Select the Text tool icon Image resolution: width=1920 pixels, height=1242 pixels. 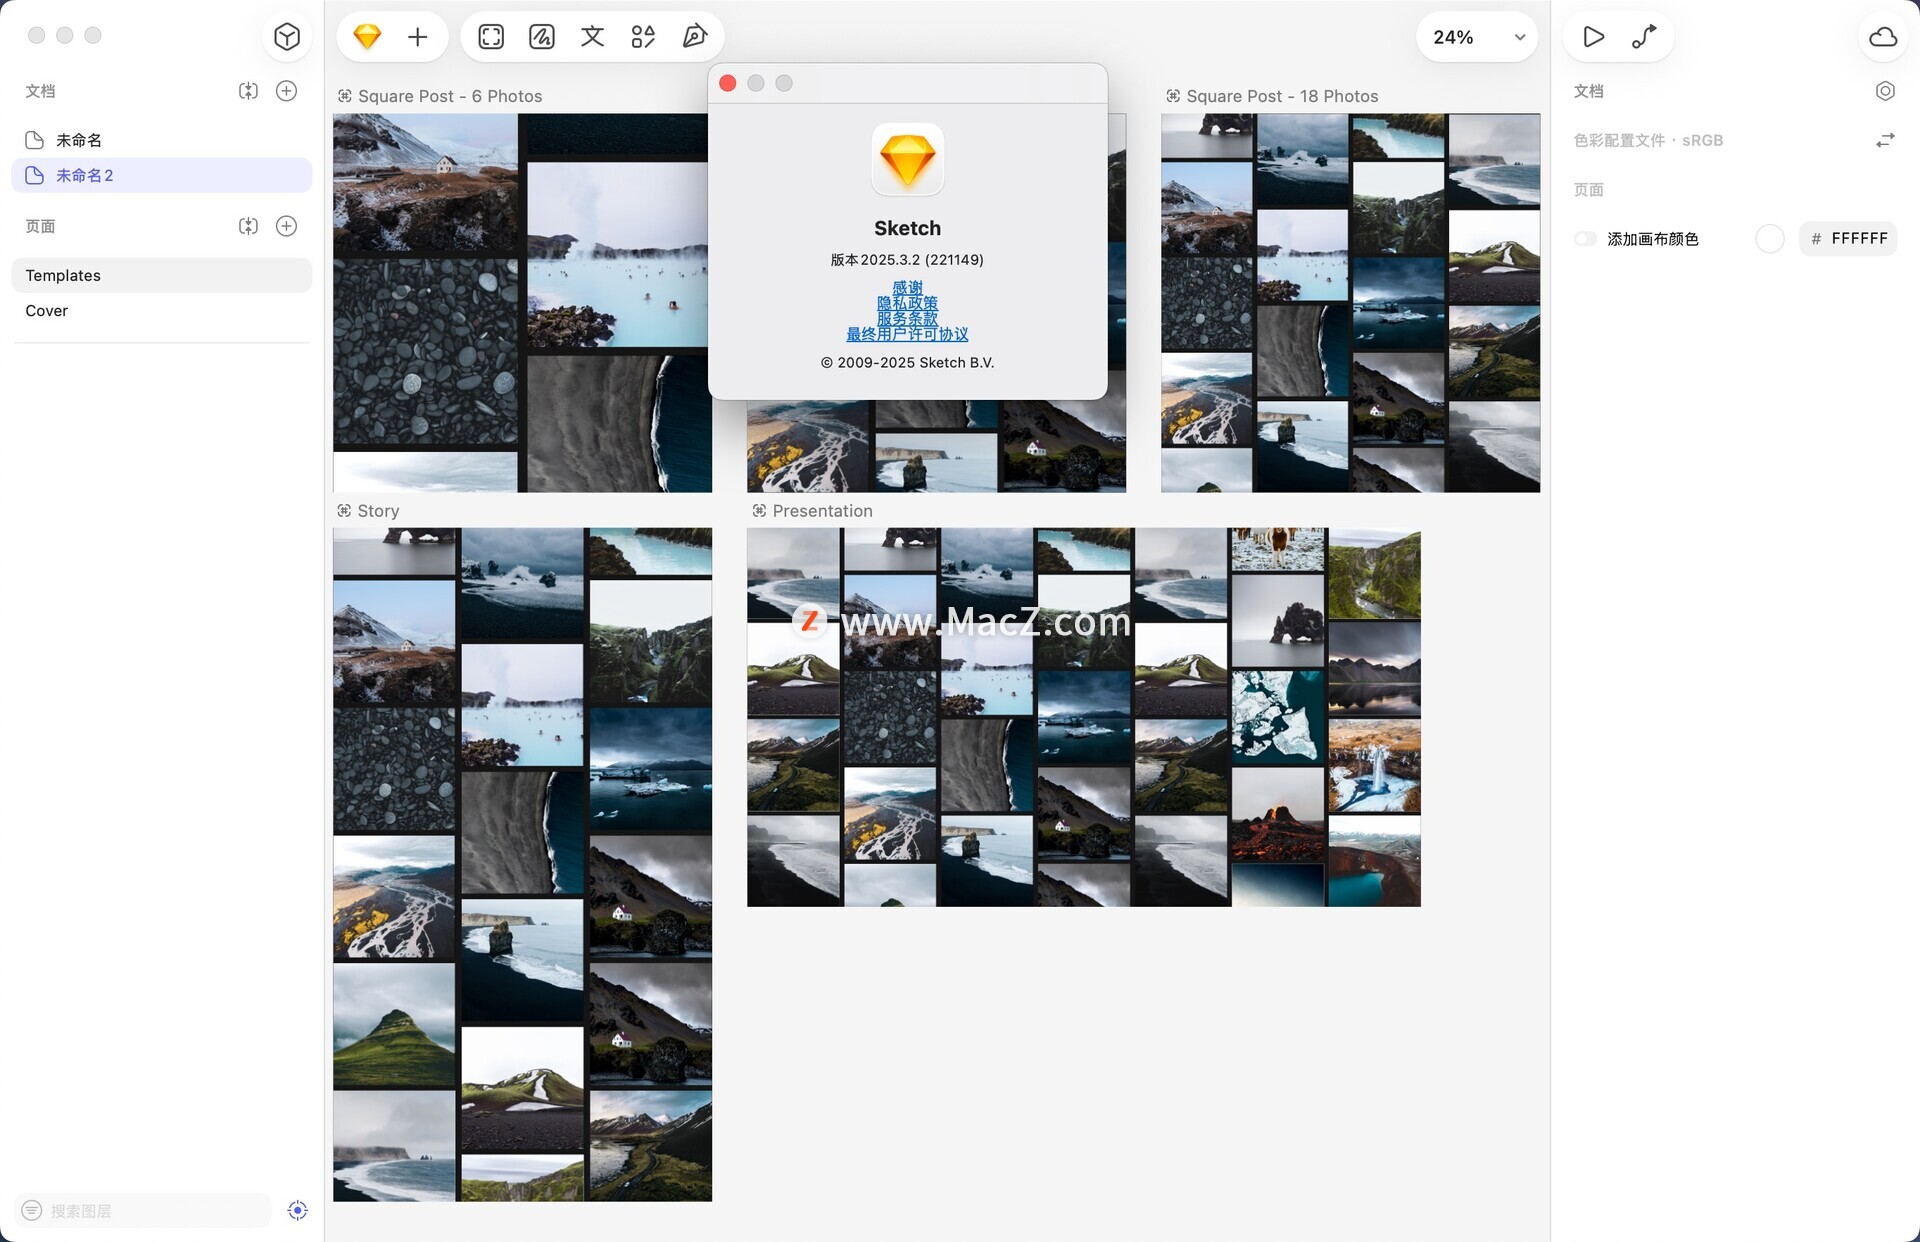coord(592,37)
